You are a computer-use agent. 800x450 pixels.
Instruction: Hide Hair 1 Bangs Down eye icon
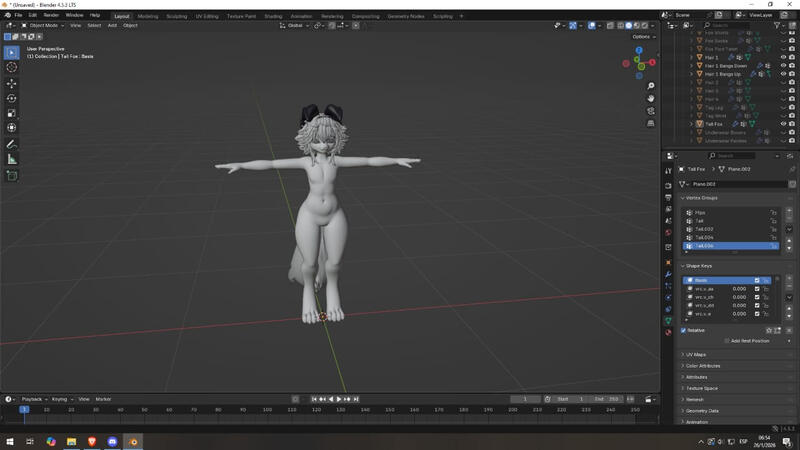point(784,66)
